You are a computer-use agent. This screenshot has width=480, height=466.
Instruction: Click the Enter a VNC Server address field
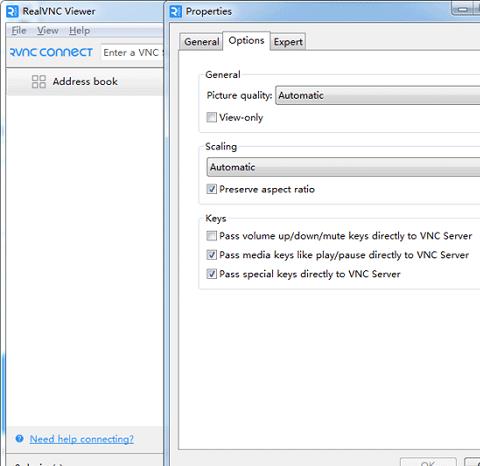click(132, 52)
